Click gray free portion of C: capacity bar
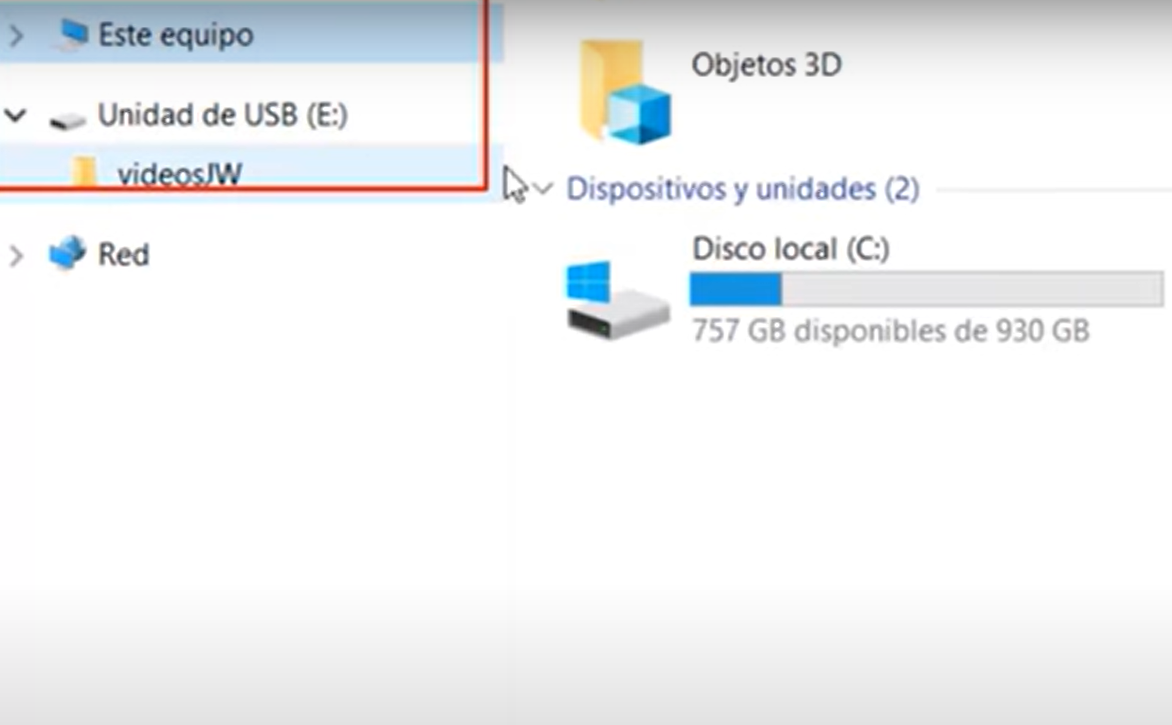 [972, 289]
